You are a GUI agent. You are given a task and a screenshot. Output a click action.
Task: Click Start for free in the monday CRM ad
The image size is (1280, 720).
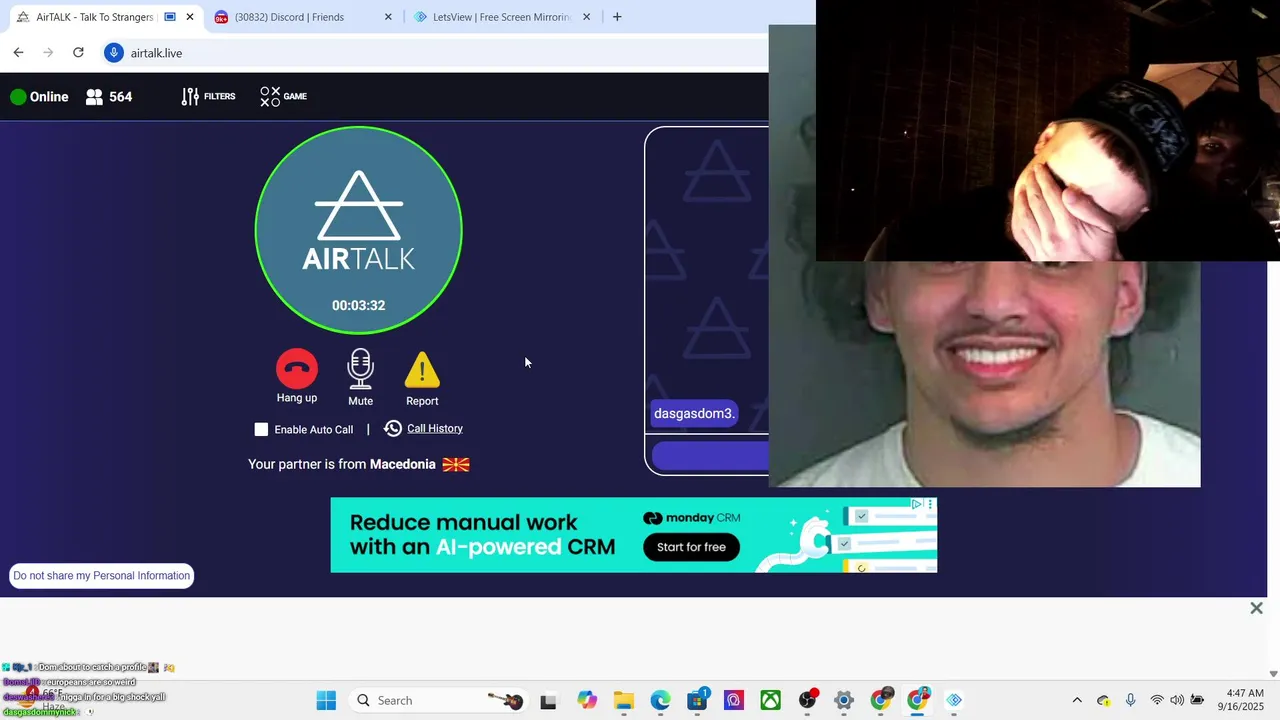pyautogui.click(x=691, y=547)
